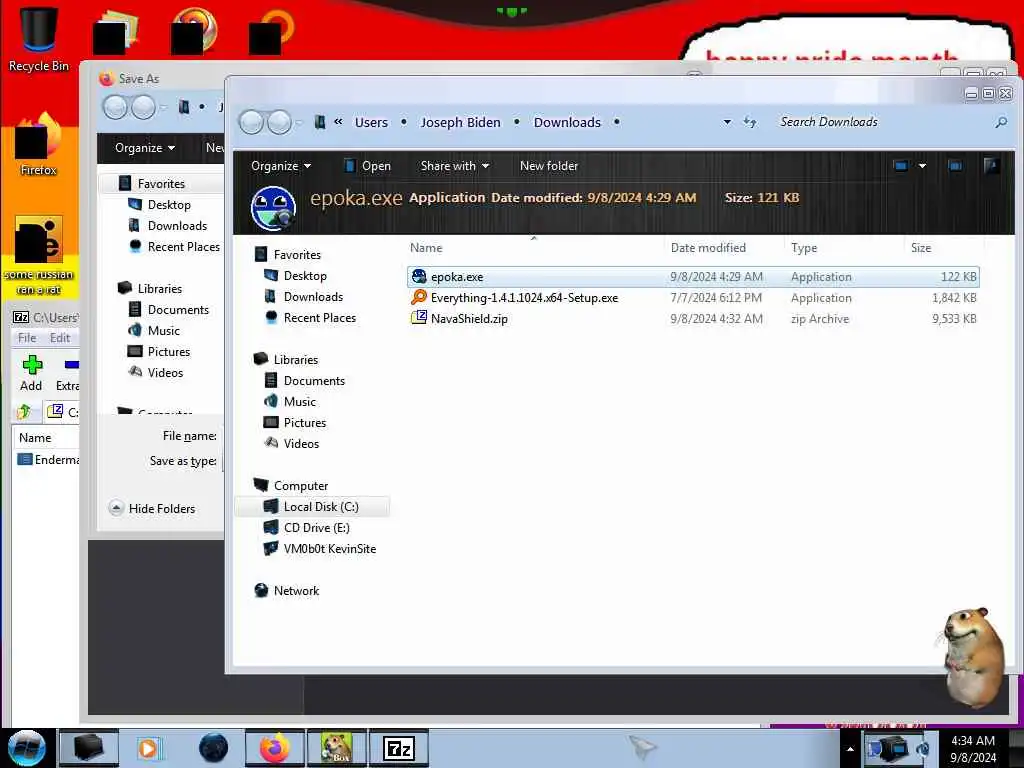Select the Everything setup exe file icon
Screen dimensions: 1024x768
click(x=419, y=298)
